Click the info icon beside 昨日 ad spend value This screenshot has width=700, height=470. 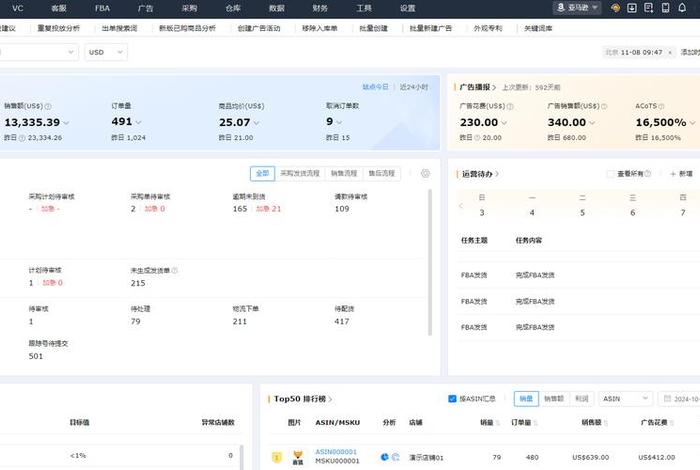[477, 138]
